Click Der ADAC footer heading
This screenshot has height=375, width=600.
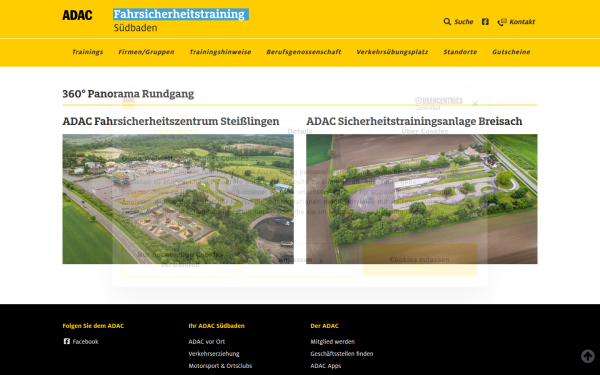(324, 326)
